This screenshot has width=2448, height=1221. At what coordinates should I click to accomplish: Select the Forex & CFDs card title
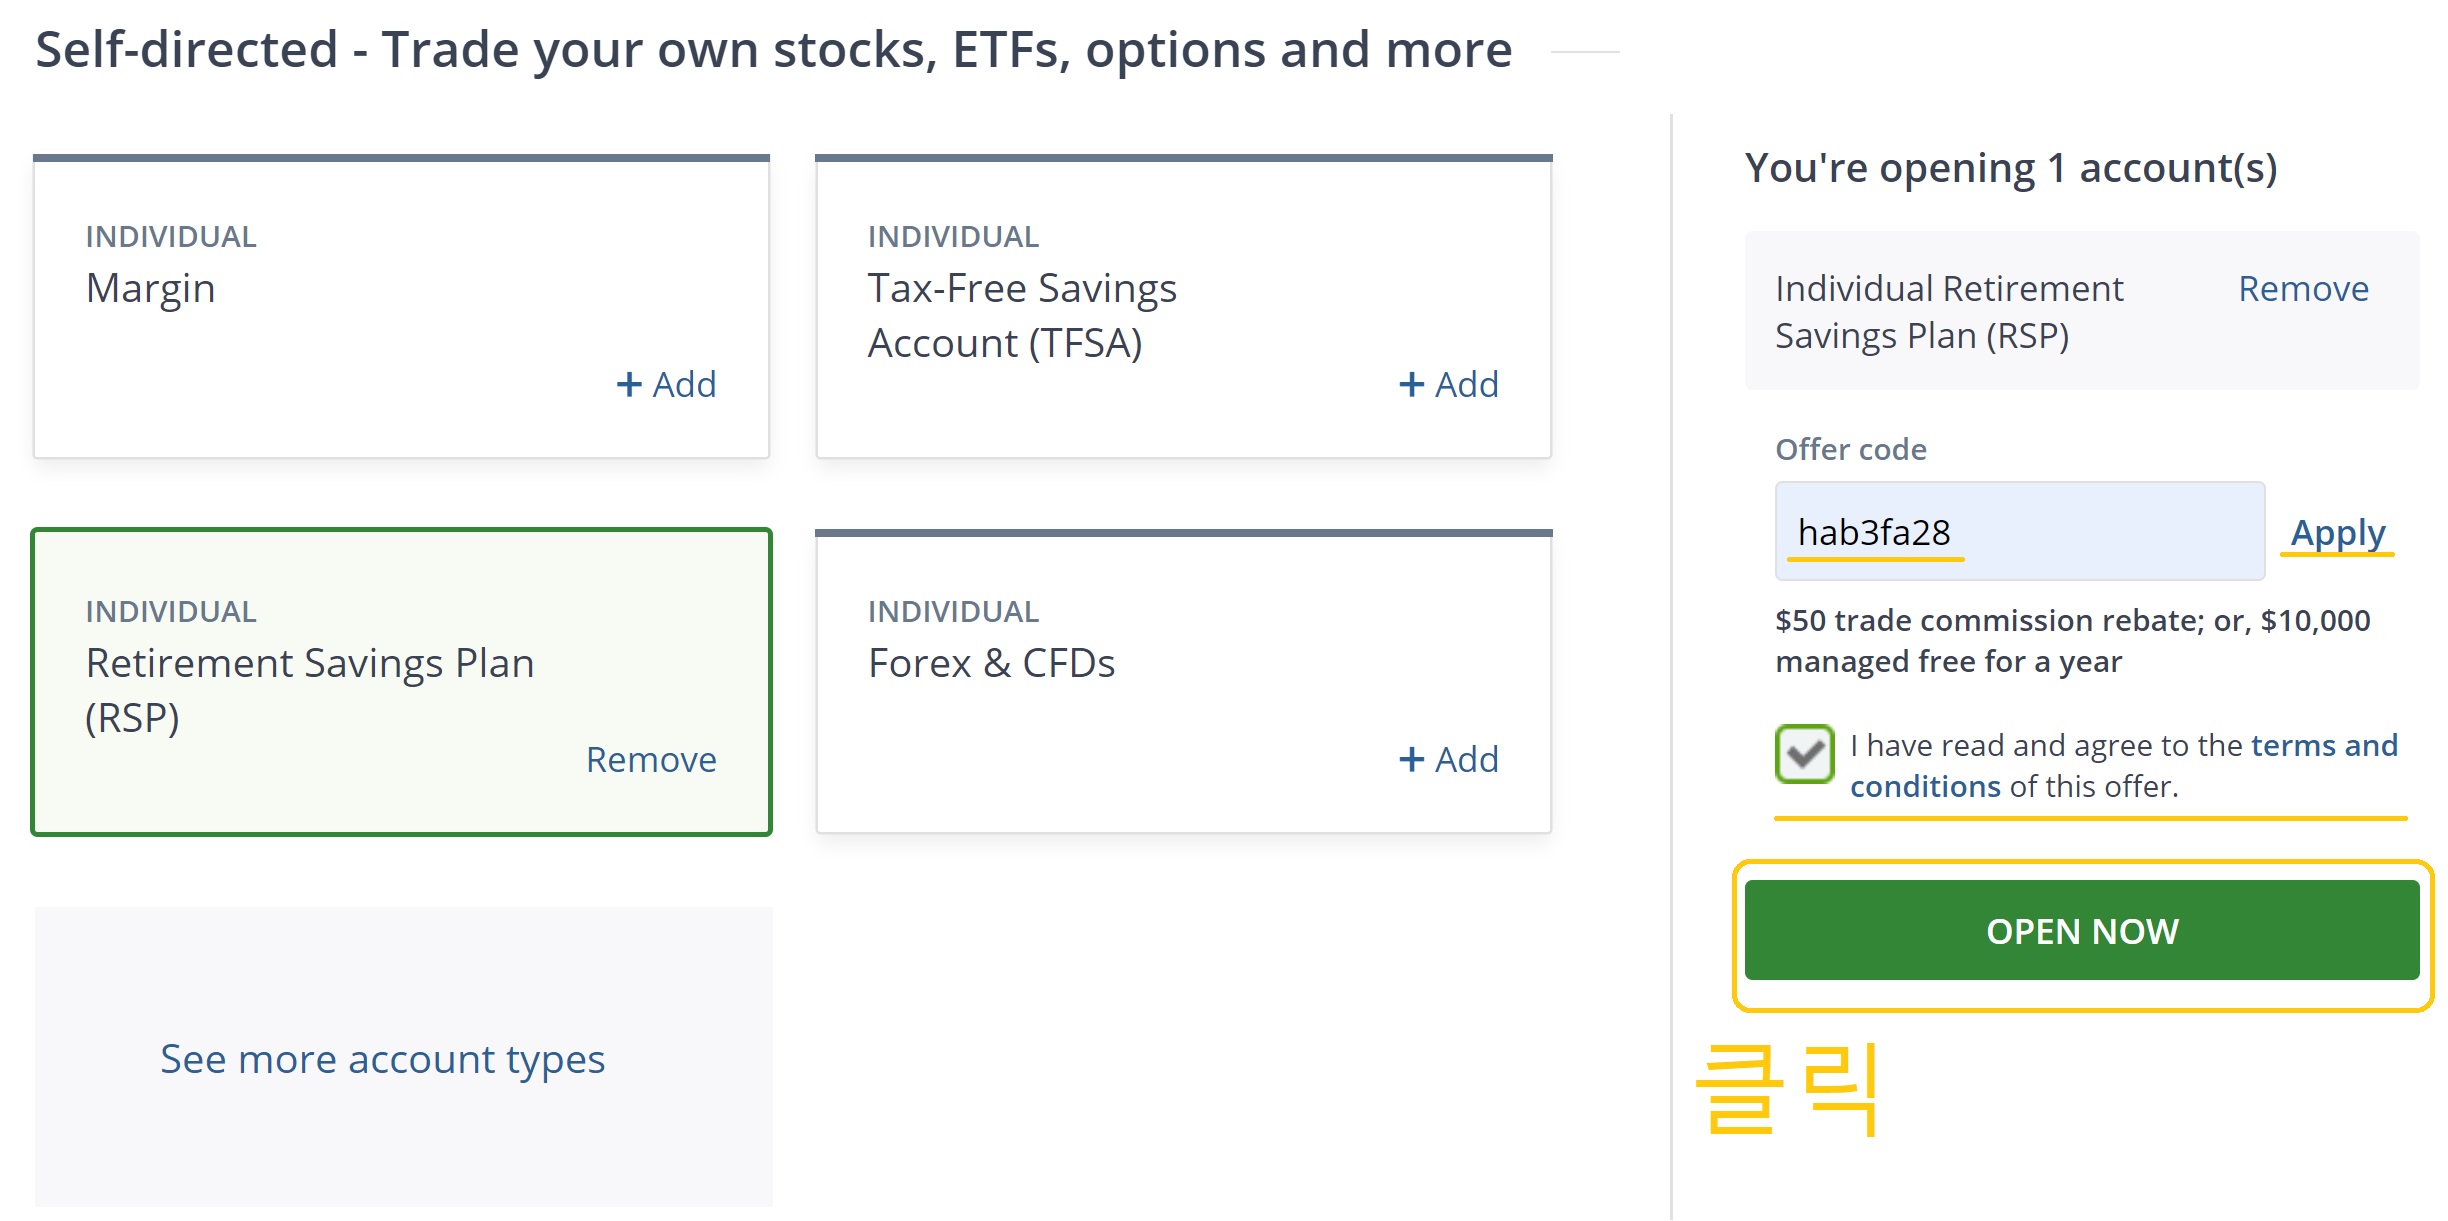(991, 663)
